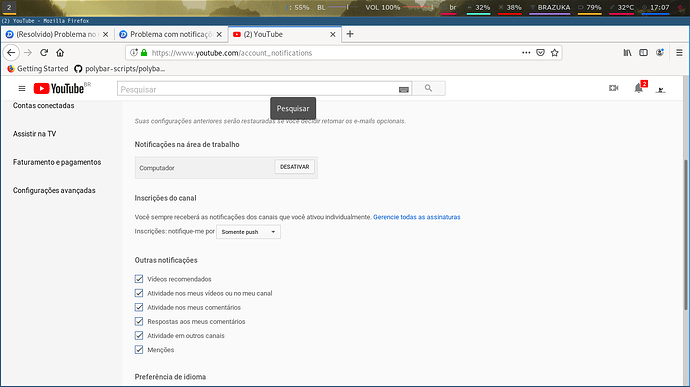Click the polybar BL backlight indicator

(321, 7)
